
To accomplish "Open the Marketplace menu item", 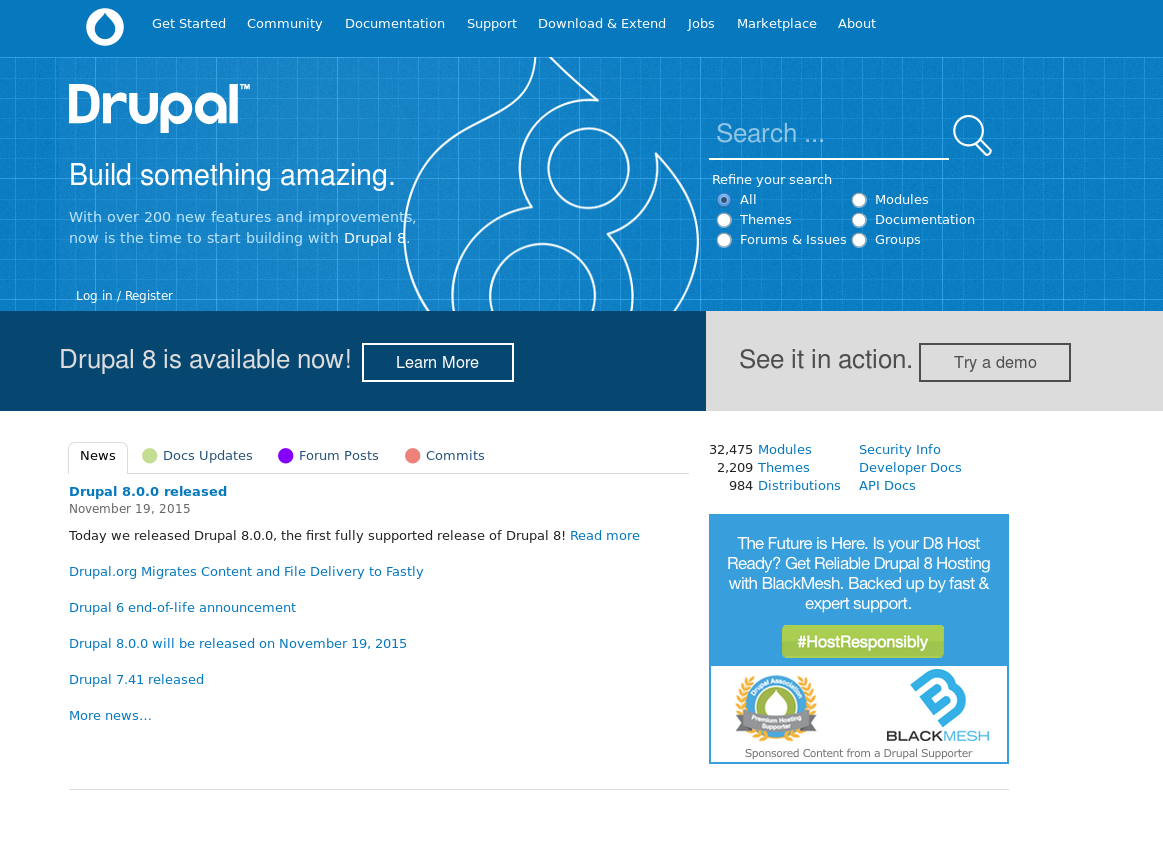I will [x=777, y=24].
